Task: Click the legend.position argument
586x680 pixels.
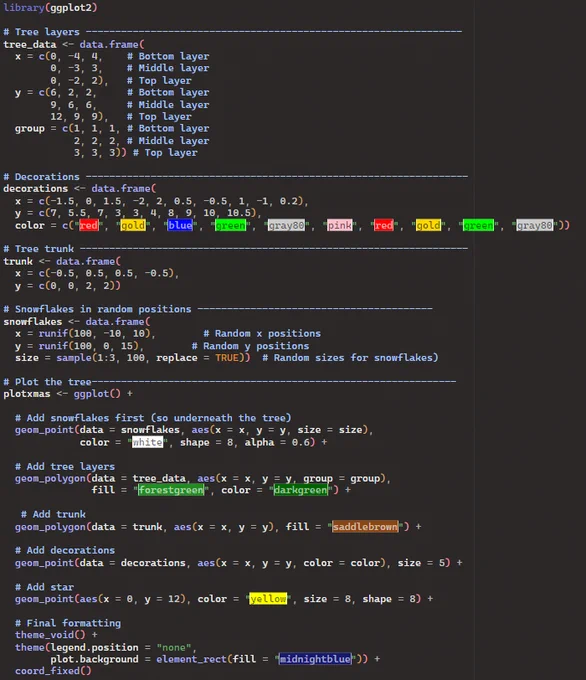Action: pyautogui.click(x=95, y=647)
